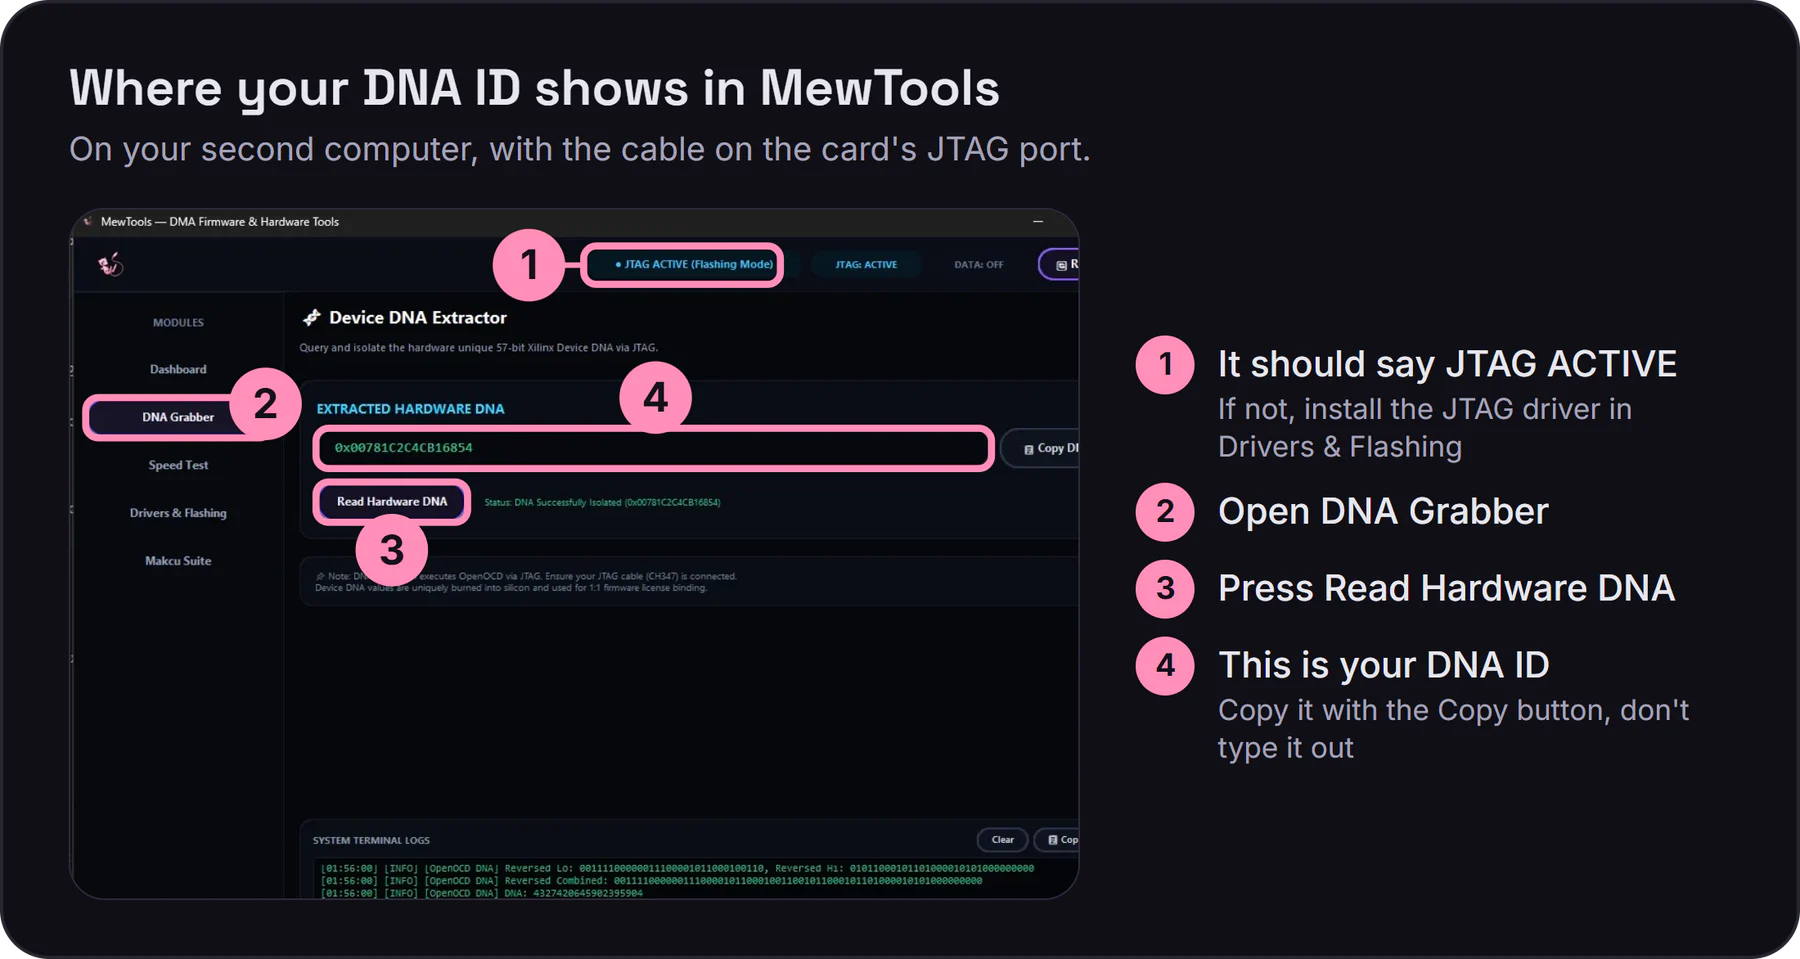Click the Status: DNA Successfully Isolated text
Viewport: 1800px width, 959px height.
point(602,502)
